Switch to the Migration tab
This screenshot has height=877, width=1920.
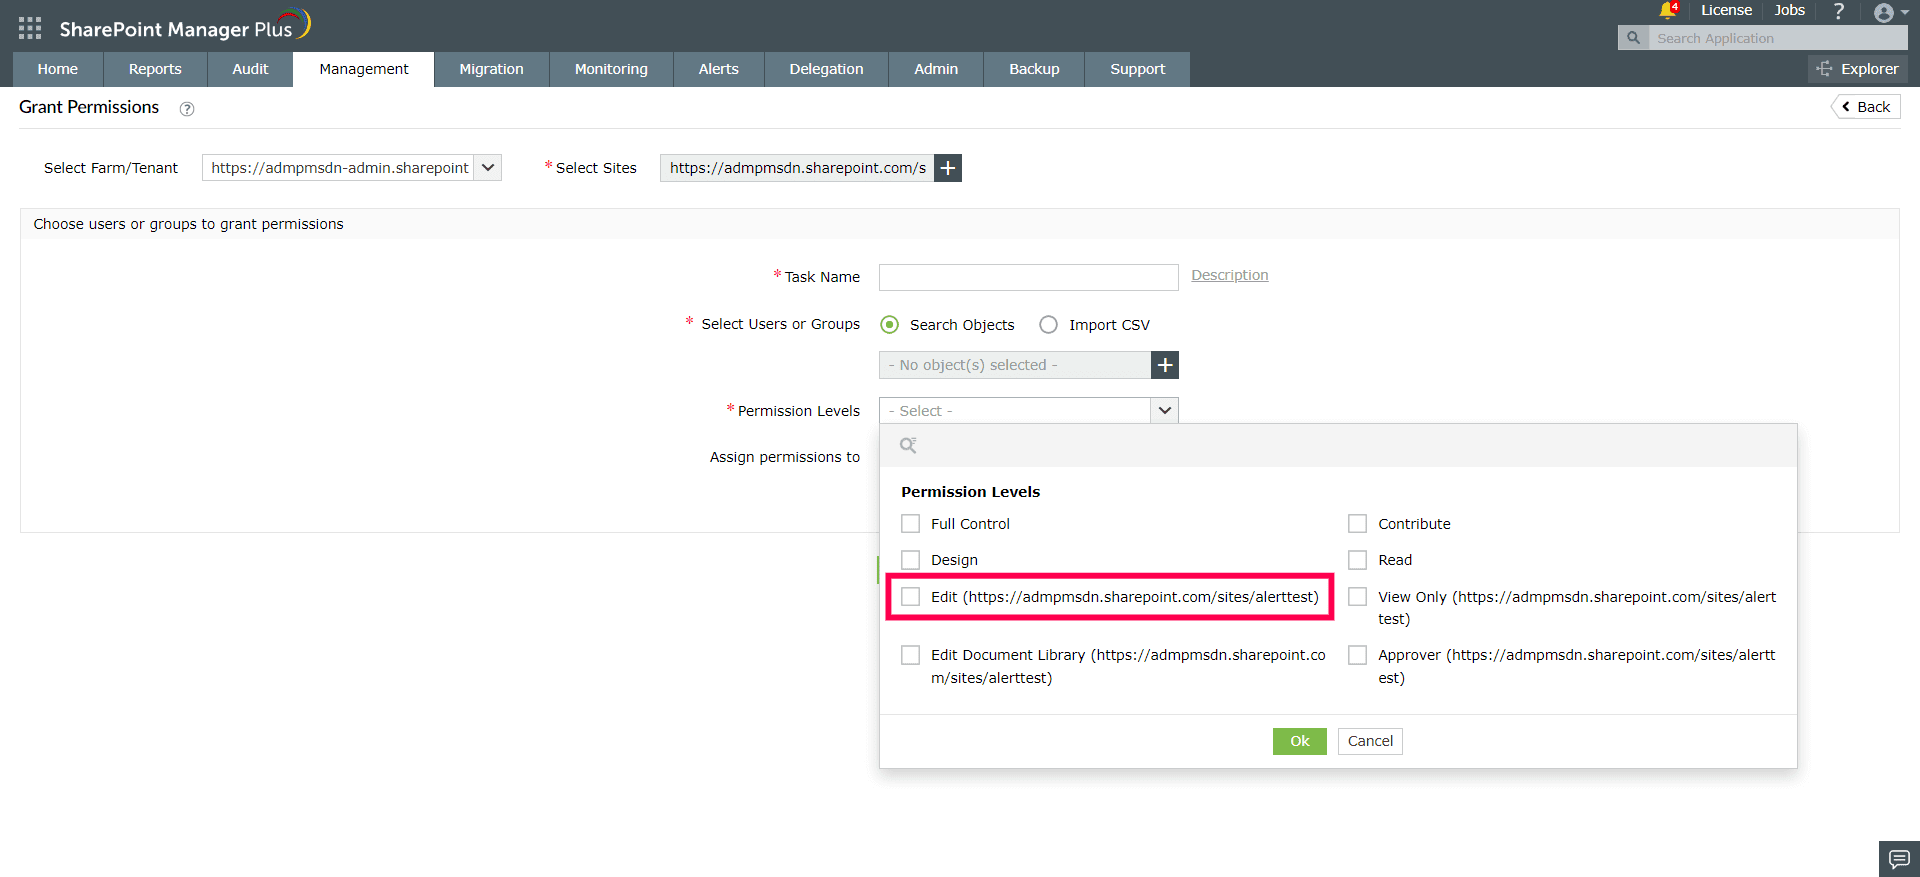pyautogui.click(x=492, y=69)
